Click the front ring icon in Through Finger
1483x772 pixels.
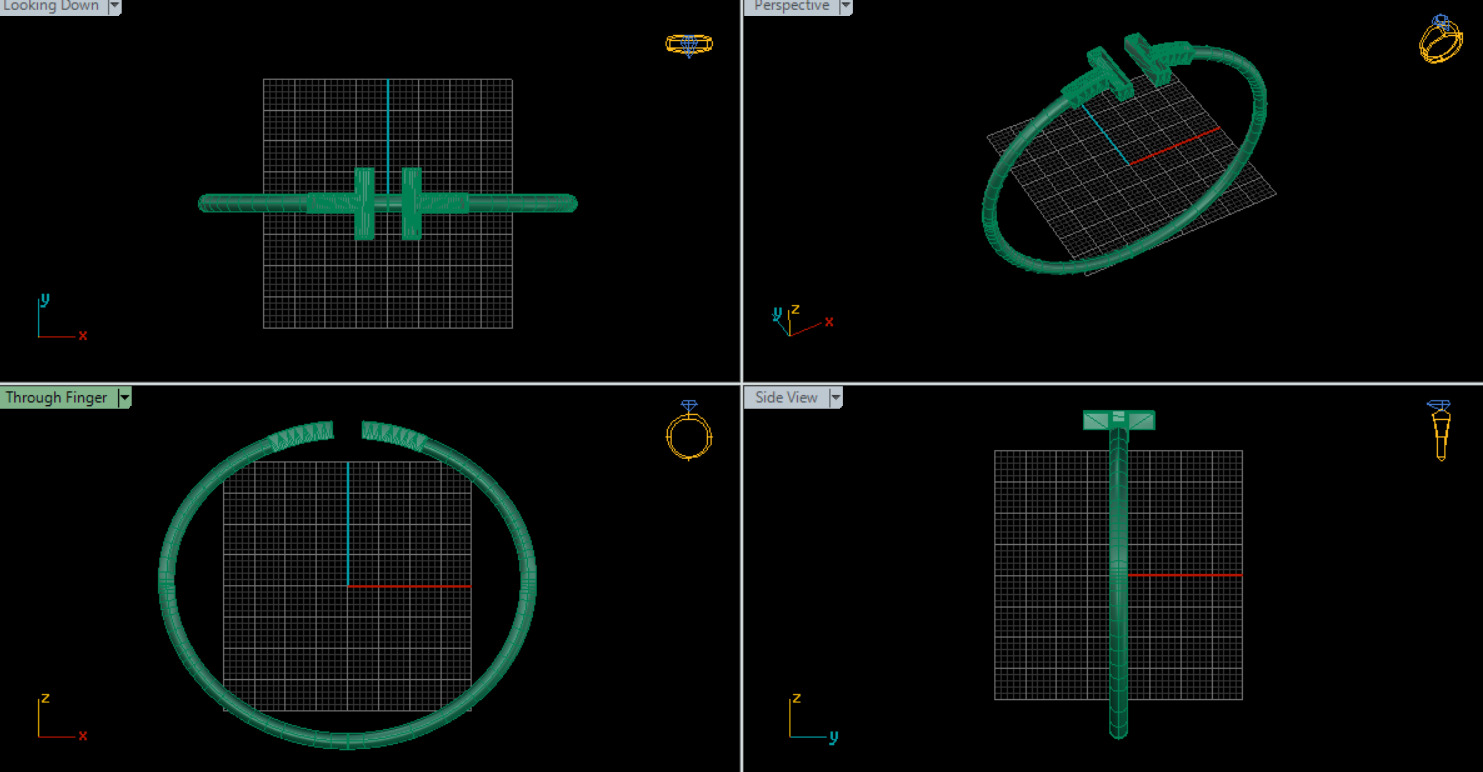click(689, 430)
